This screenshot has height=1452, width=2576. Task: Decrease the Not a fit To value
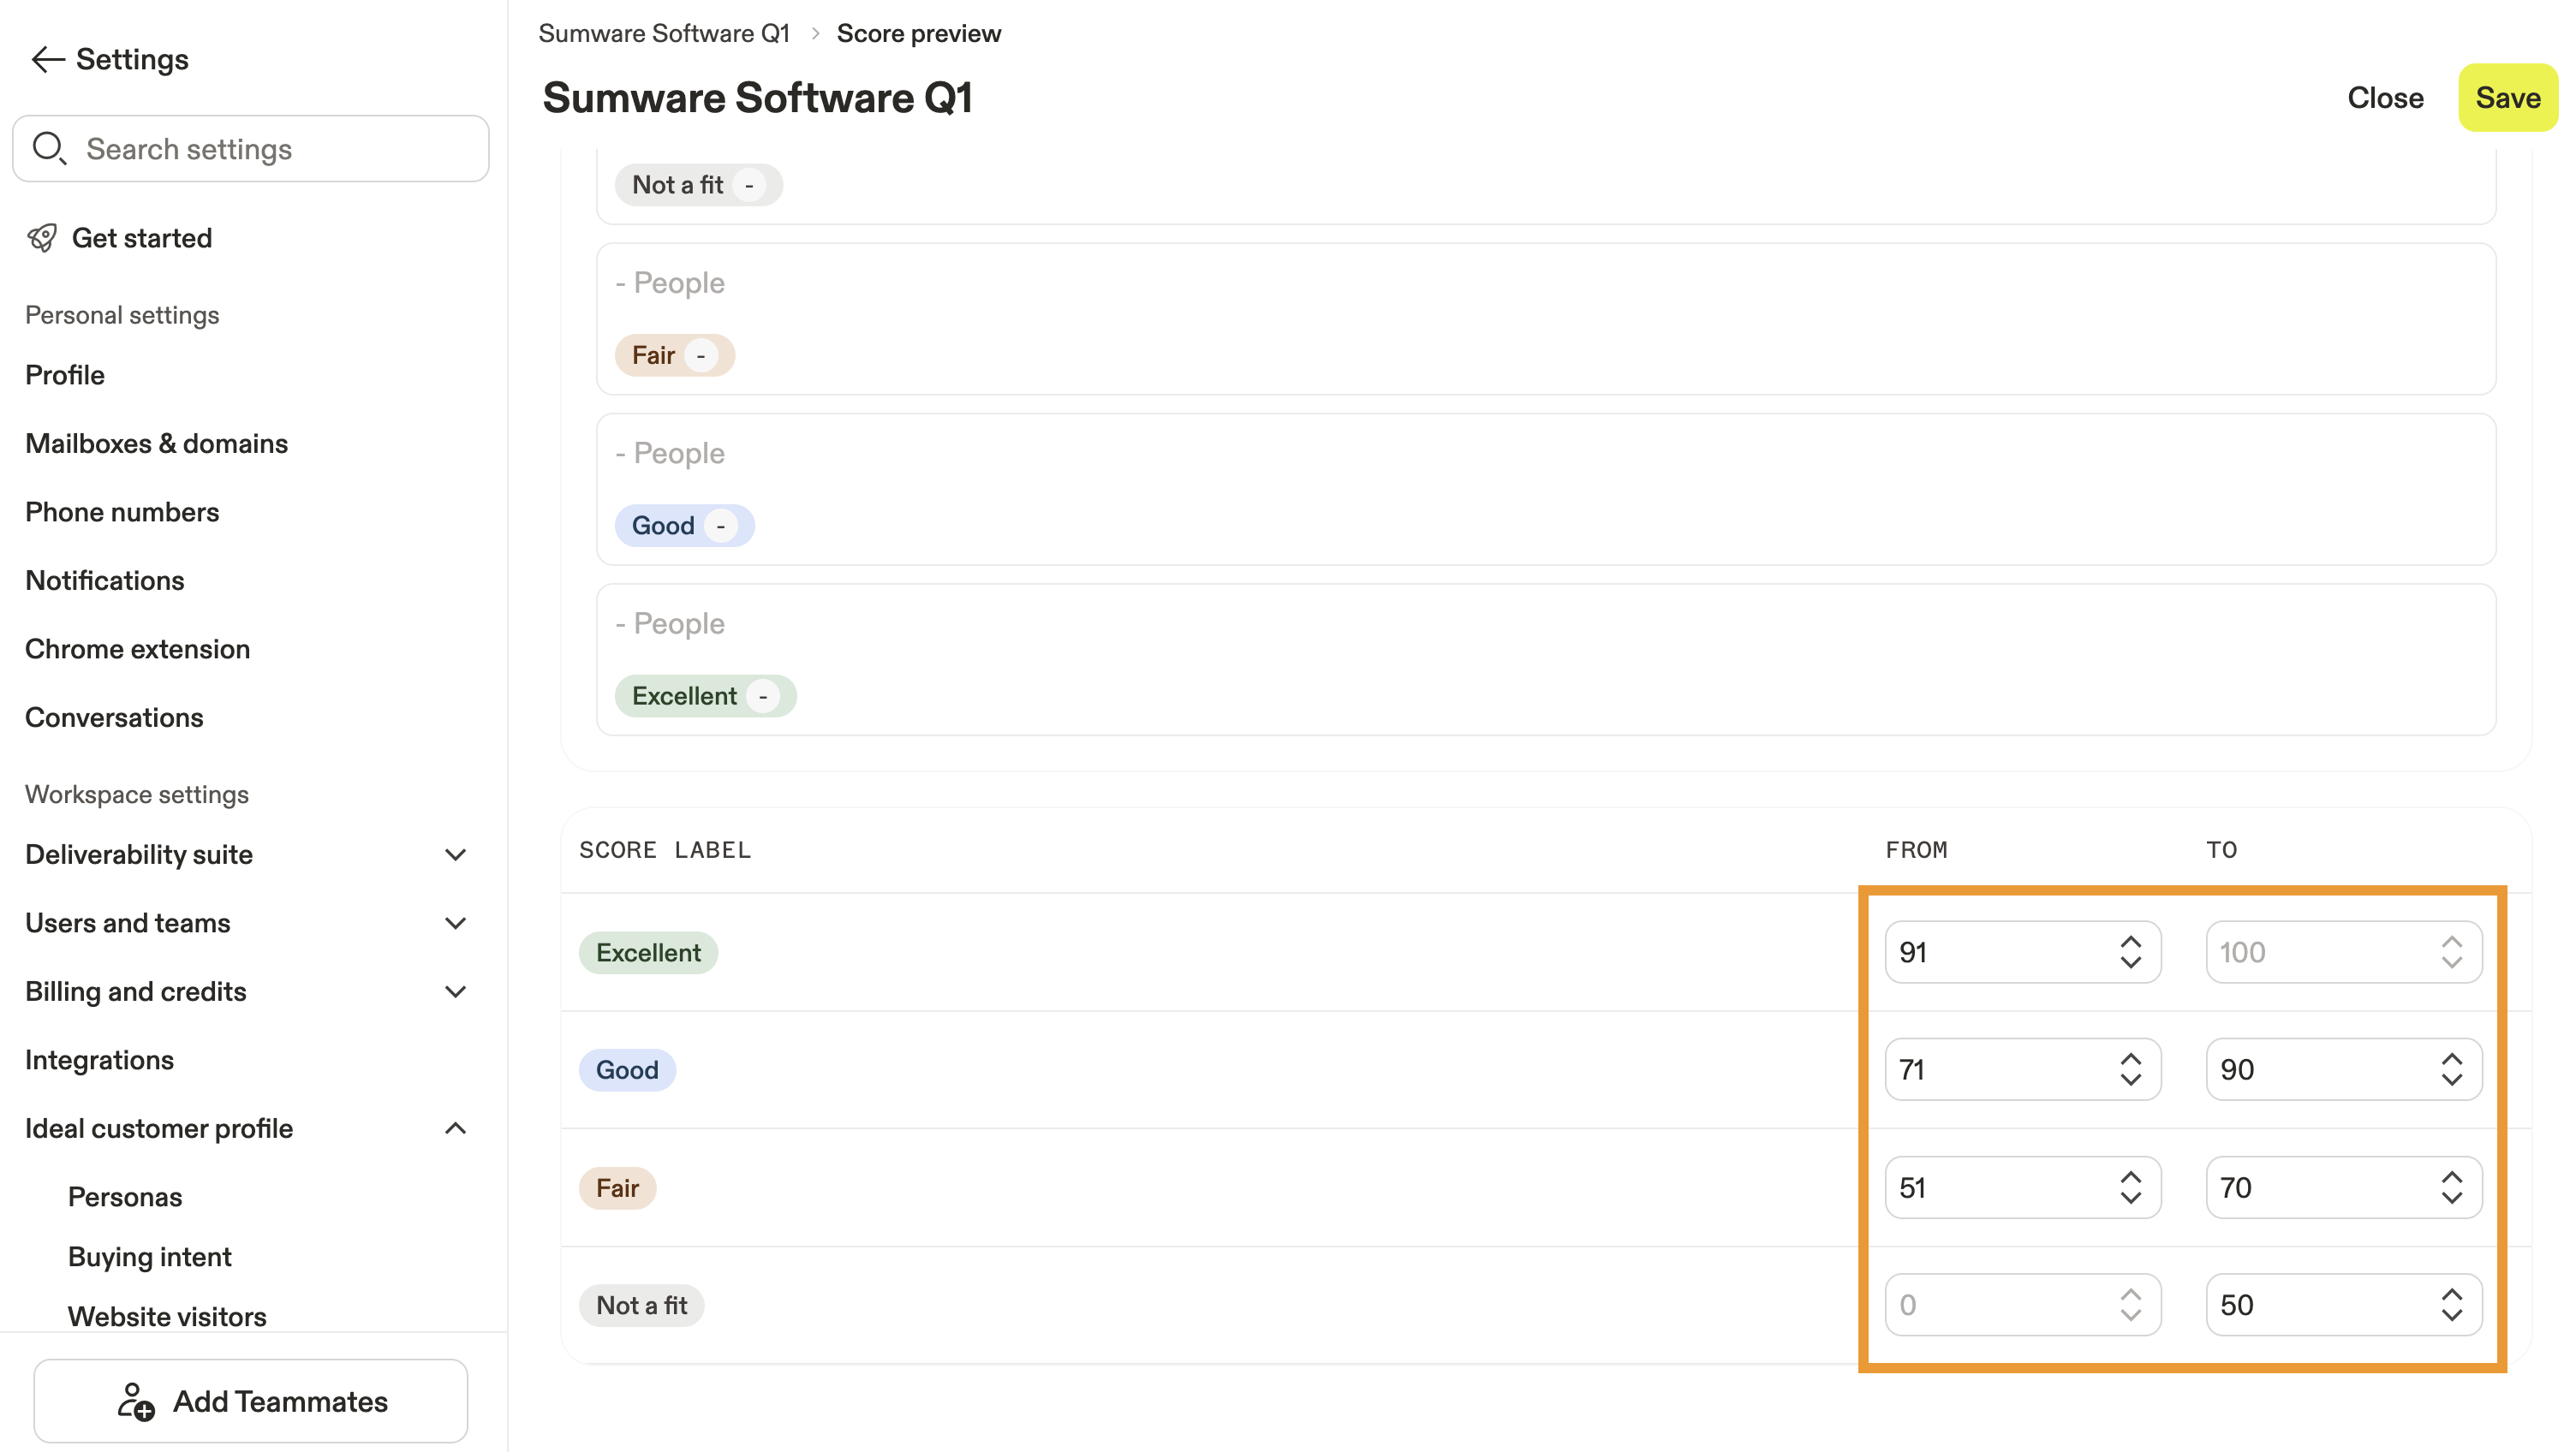point(2451,1316)
